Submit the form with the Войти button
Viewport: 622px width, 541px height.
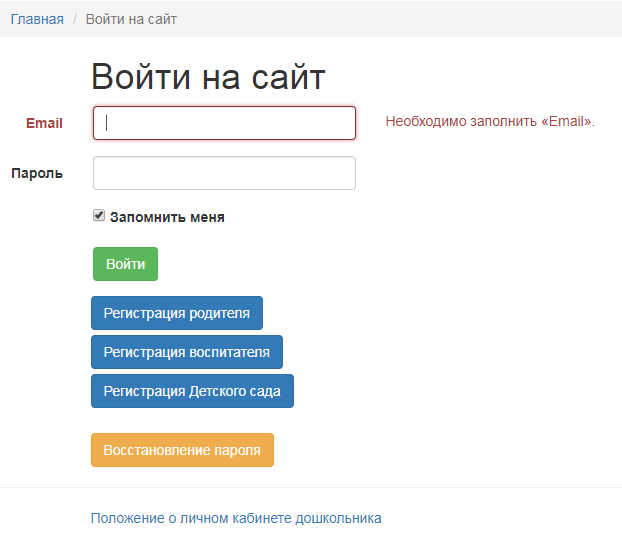pos(125,264)
